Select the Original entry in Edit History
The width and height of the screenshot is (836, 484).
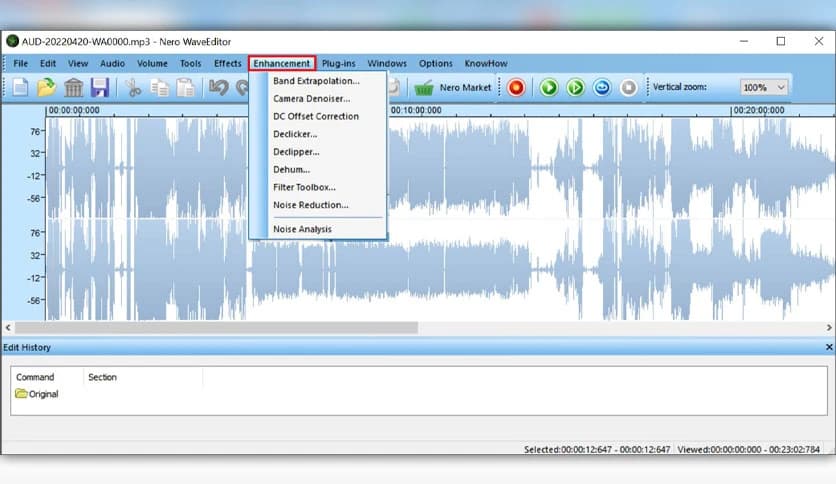coord(37,394)
